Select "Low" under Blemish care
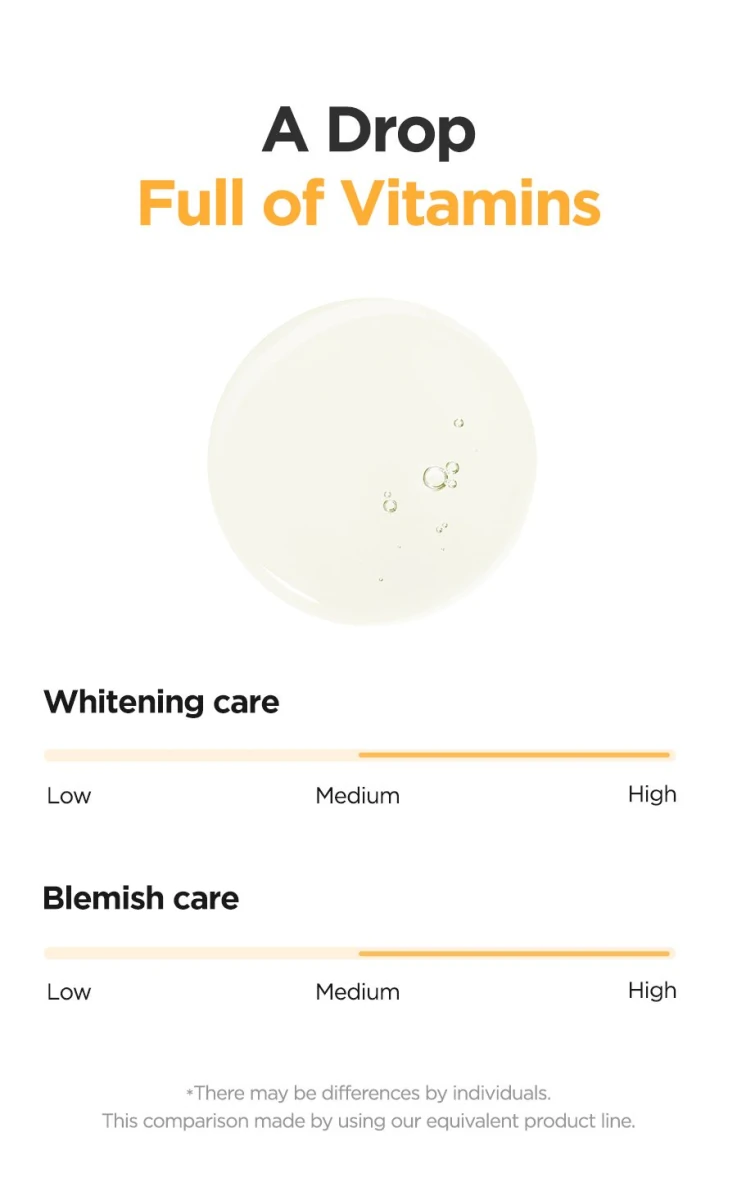 pos(69,992)
